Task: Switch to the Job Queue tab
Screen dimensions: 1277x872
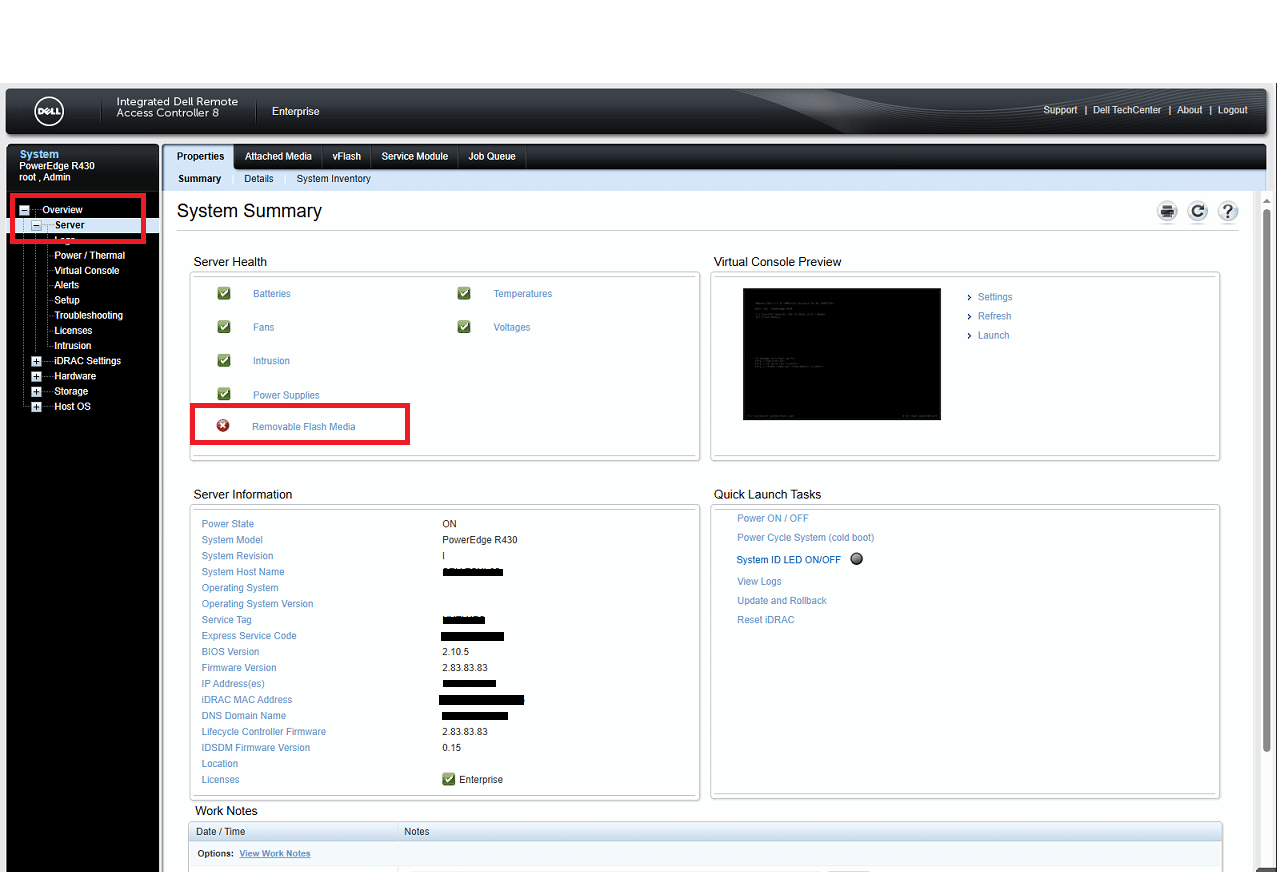Action: point(492,157)
